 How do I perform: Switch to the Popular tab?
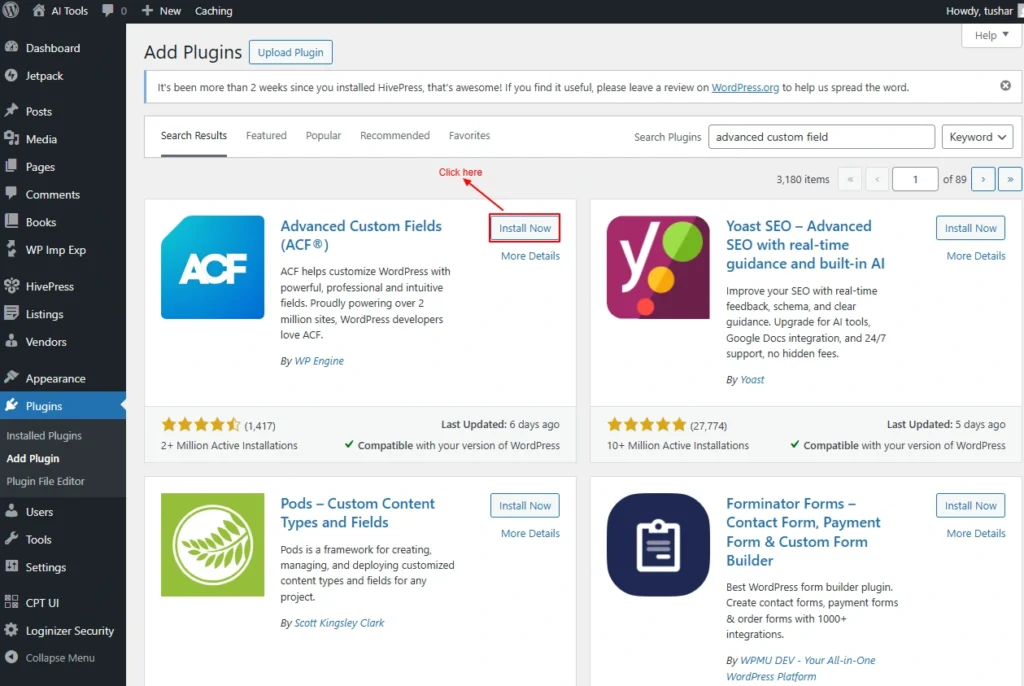point(323,136)
